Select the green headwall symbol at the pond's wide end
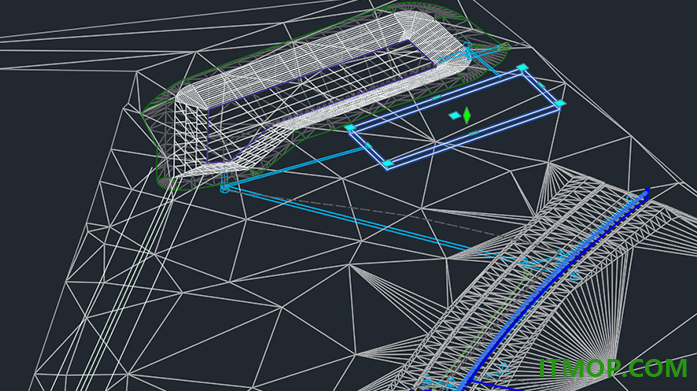The height and width of the screenshot is (391, 697). tap(505, 47)
